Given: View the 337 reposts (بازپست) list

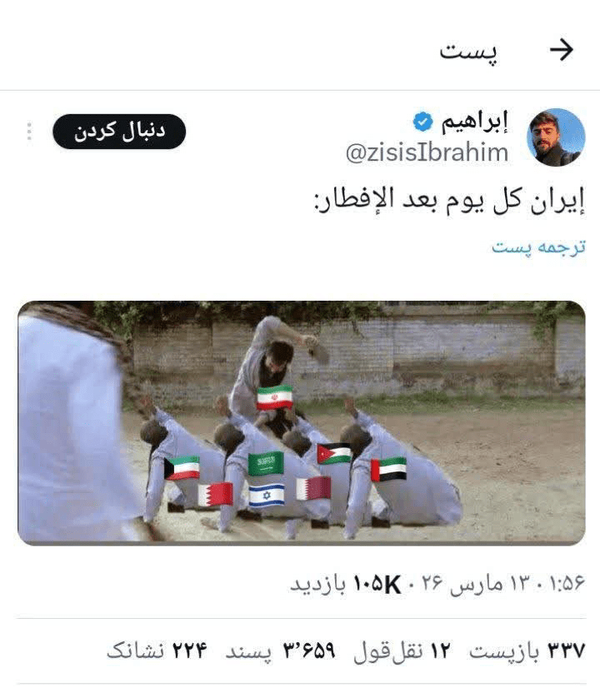Looking at the screenshot, I should click(527, 651).
